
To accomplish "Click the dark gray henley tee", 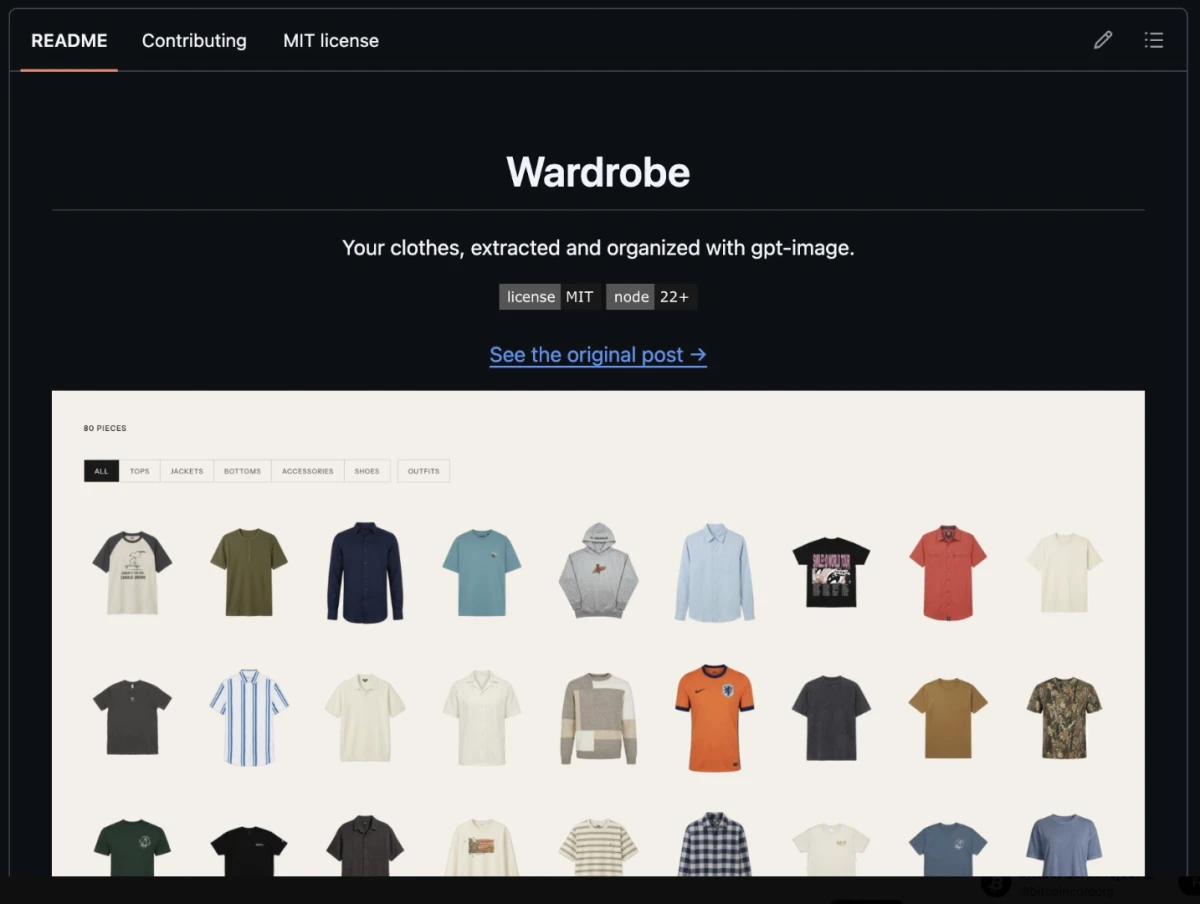I will [132, 717].
